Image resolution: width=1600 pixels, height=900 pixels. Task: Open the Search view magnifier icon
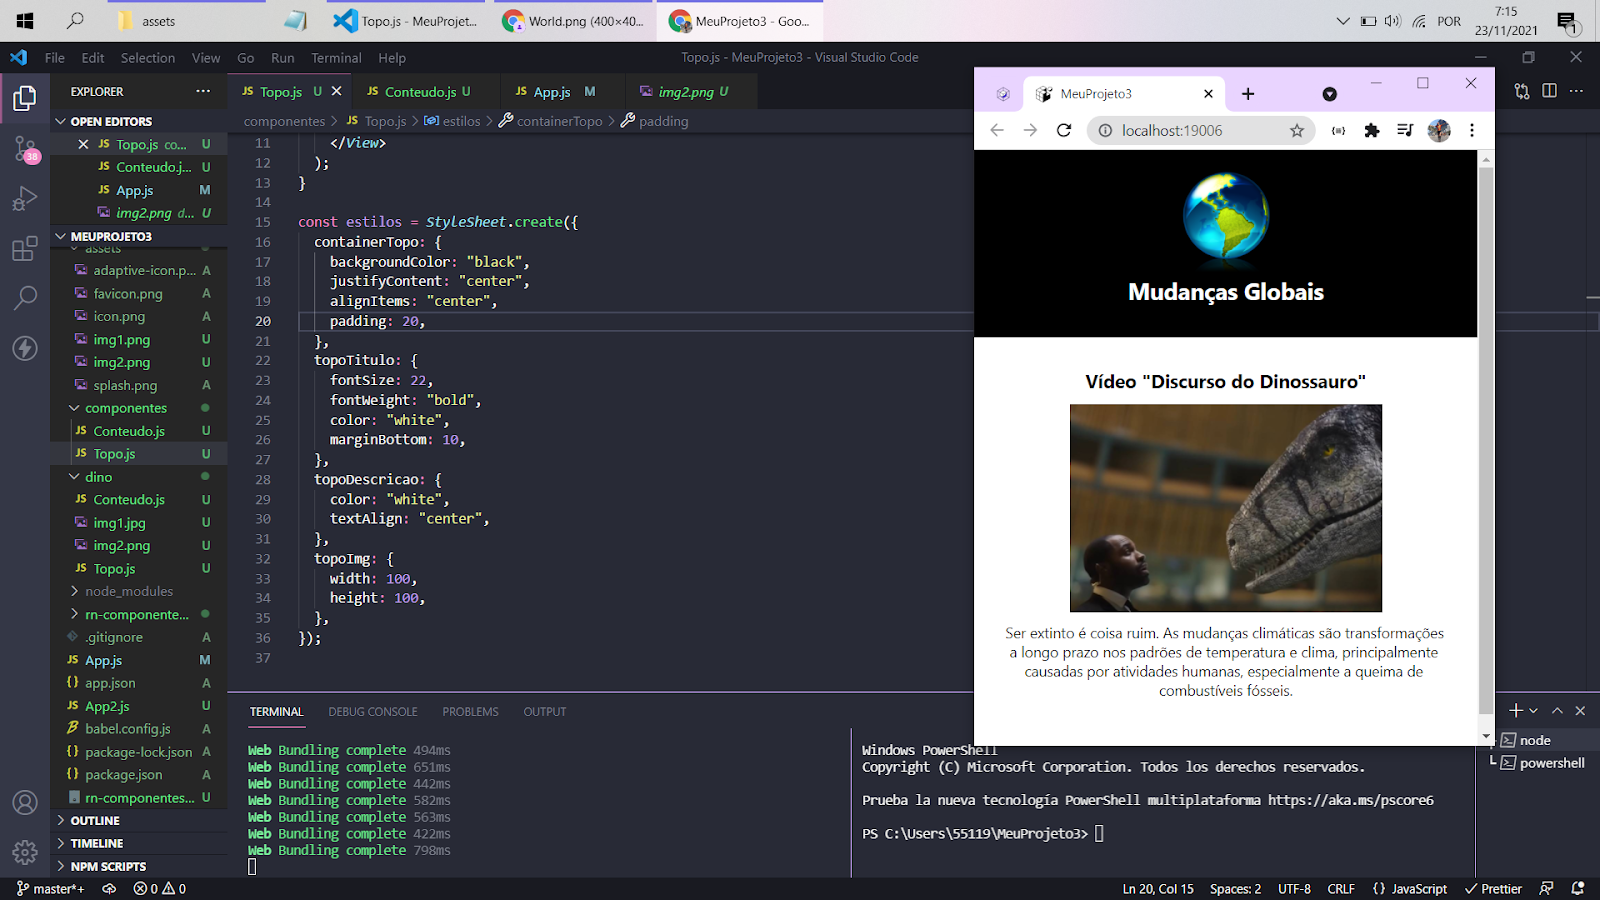pos(25,298)
